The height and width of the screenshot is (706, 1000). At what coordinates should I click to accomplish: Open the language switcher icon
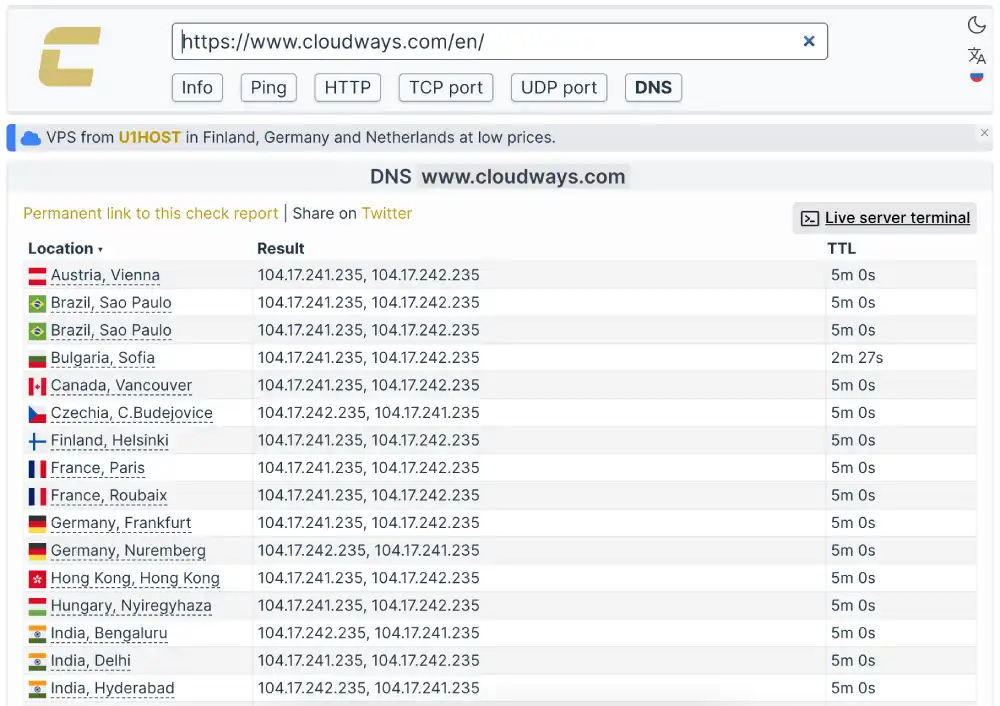pos(976,55)
